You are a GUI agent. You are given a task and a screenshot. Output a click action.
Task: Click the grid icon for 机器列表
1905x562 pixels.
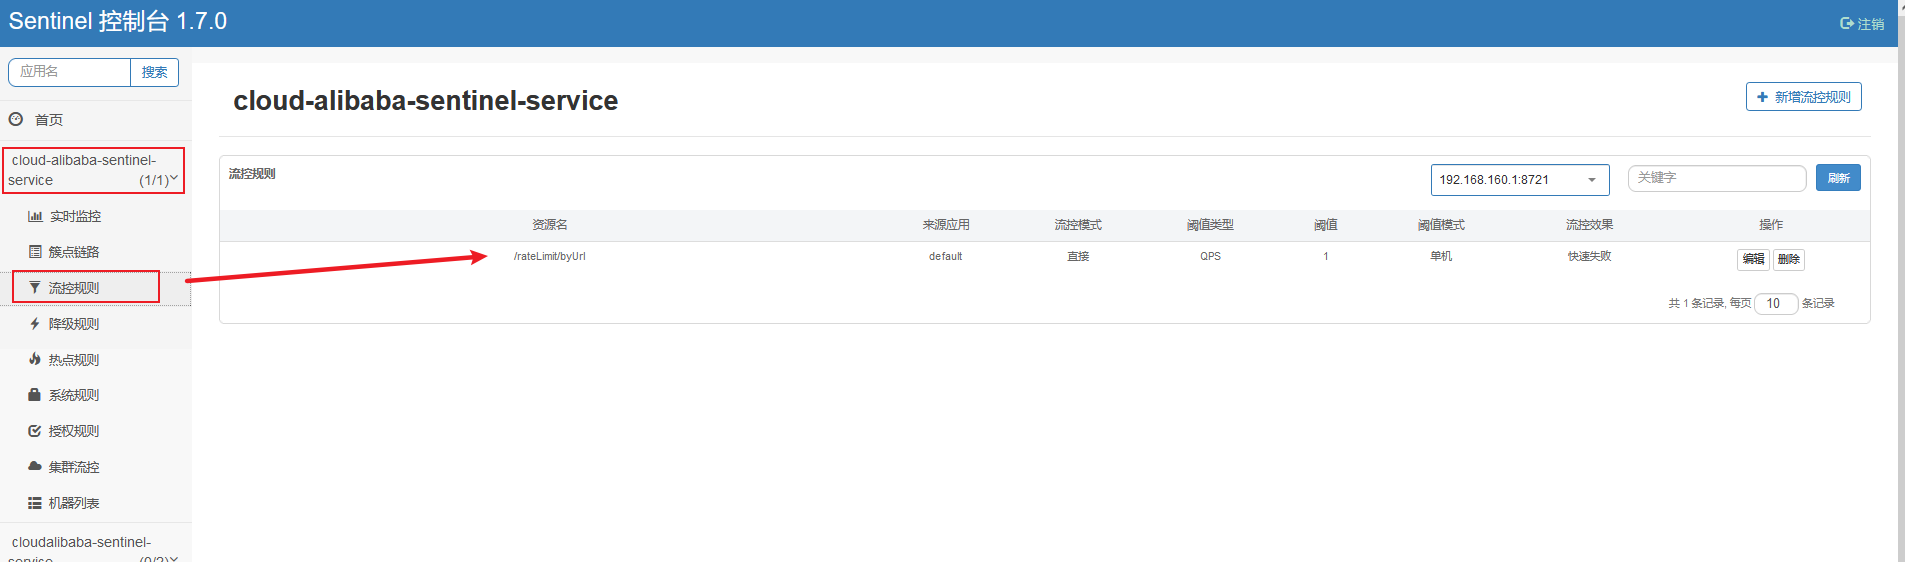(x=35, y=503)
